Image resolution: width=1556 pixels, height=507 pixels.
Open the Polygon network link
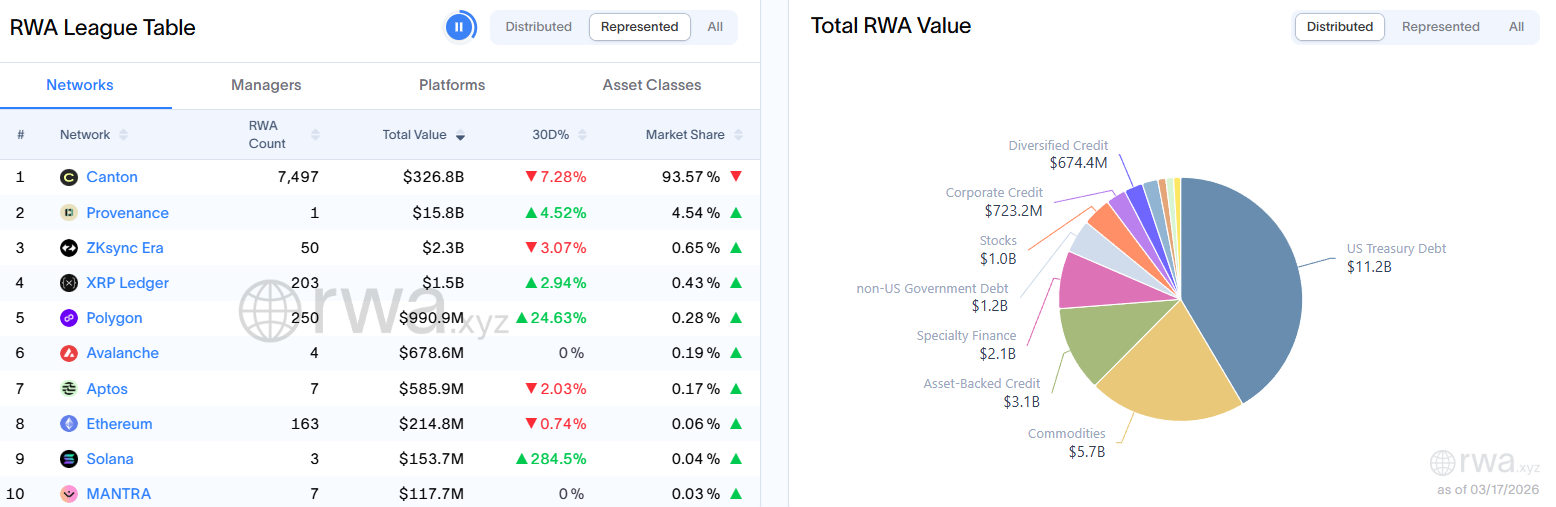(115, 318)
